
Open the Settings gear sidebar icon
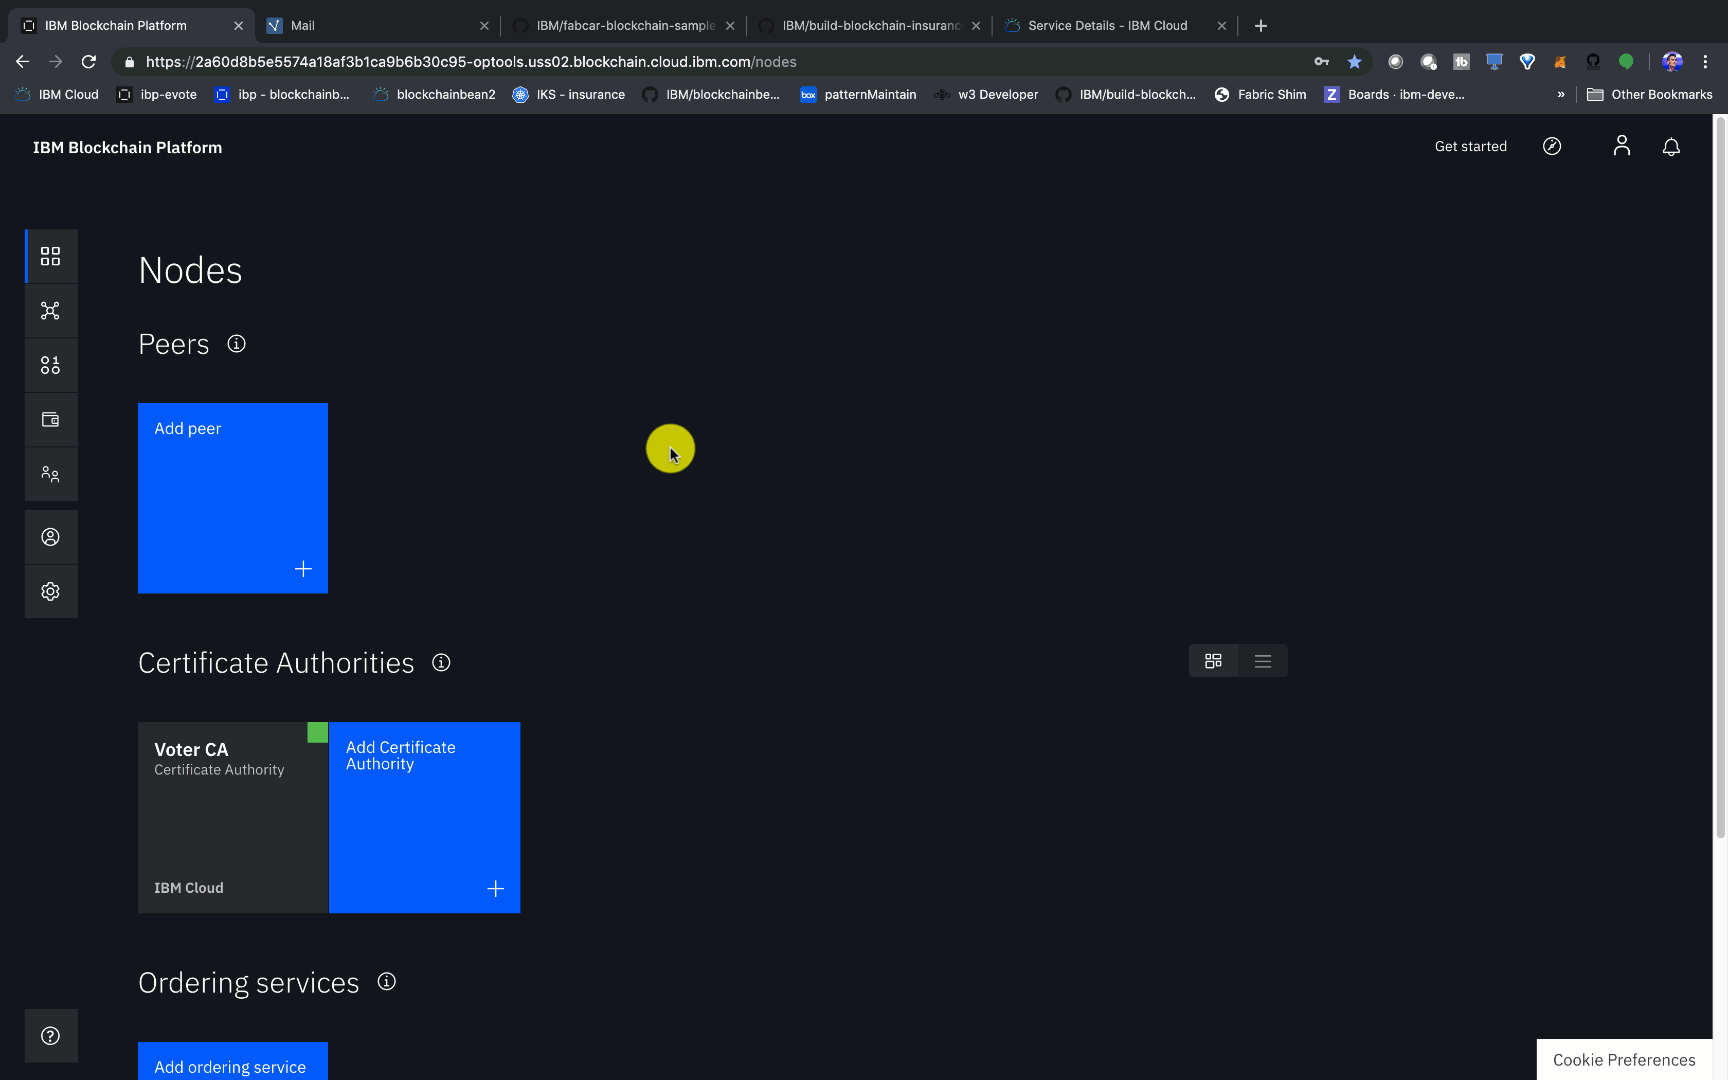[x=51, y=591]
